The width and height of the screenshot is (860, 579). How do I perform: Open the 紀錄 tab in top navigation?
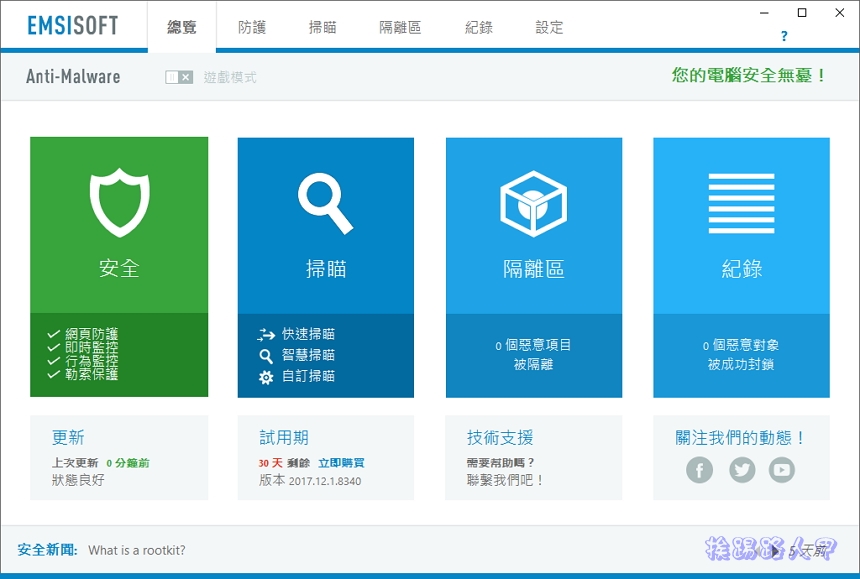pyautogui.click(x=479, y=27)
